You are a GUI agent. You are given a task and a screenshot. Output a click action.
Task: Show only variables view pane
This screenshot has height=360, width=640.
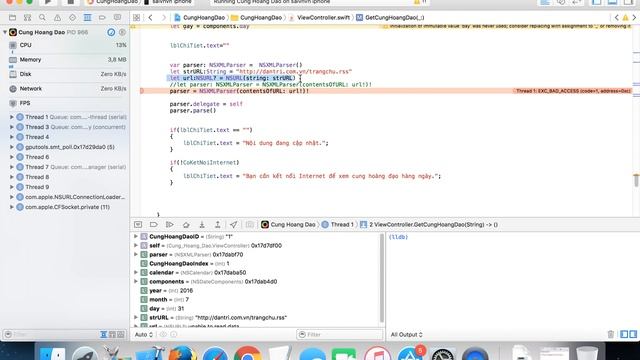point(624,334)
